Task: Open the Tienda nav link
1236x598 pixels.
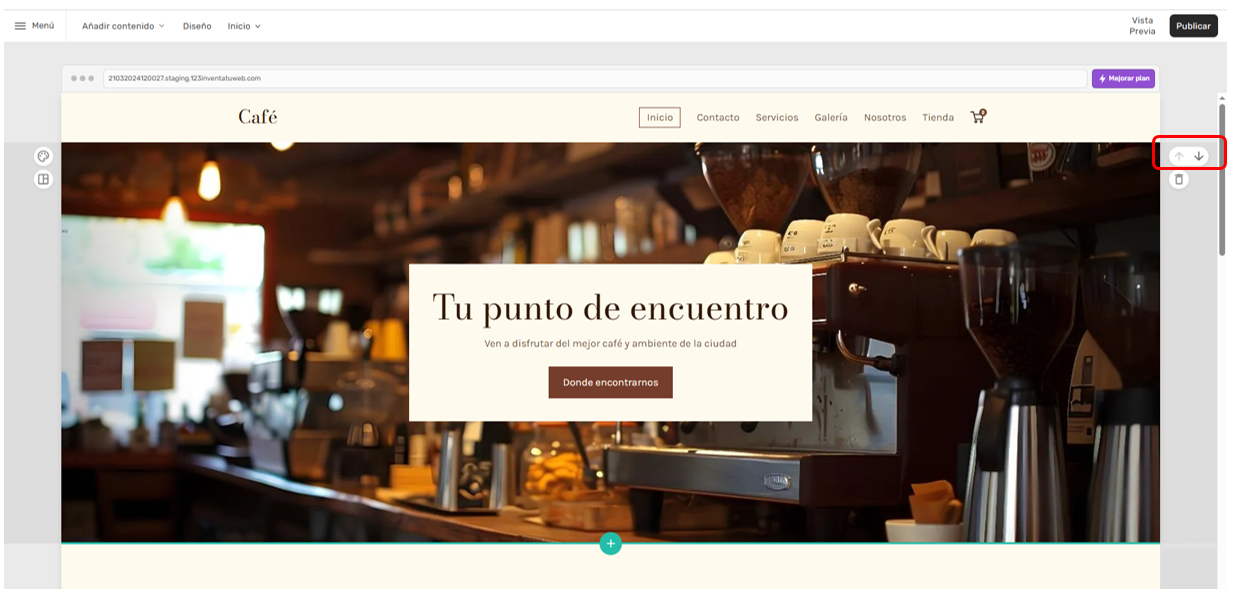Action: pos(938,117)
